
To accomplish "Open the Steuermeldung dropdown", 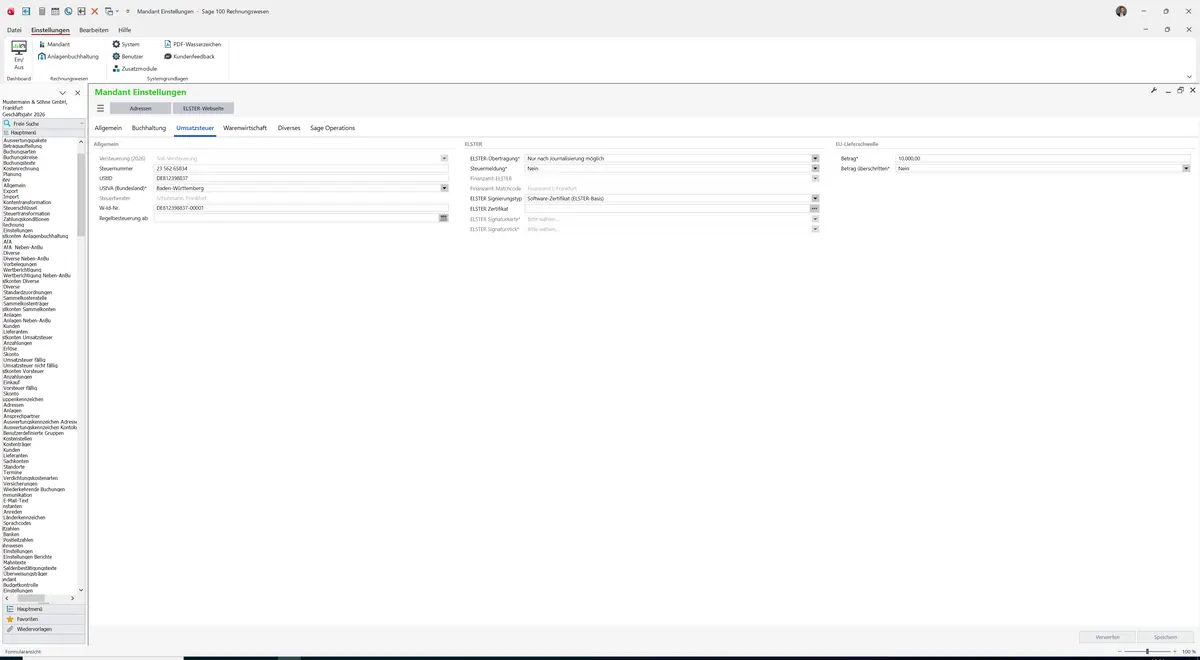I will point(815,168).
